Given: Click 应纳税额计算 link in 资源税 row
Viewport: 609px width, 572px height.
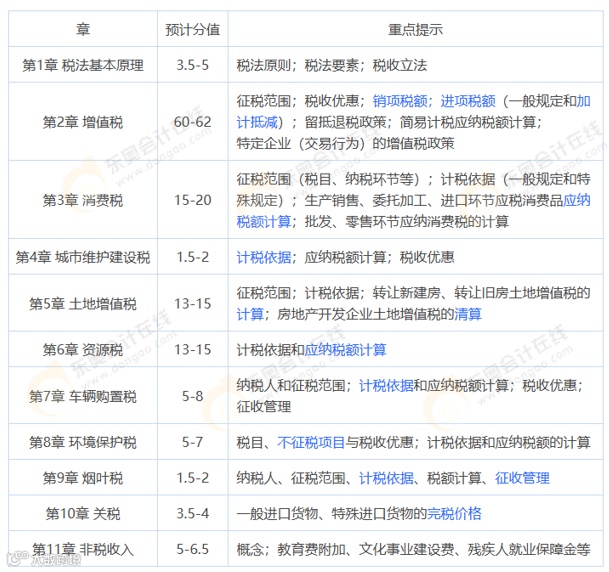Looking at the screenshot, I should click(345, 349).
